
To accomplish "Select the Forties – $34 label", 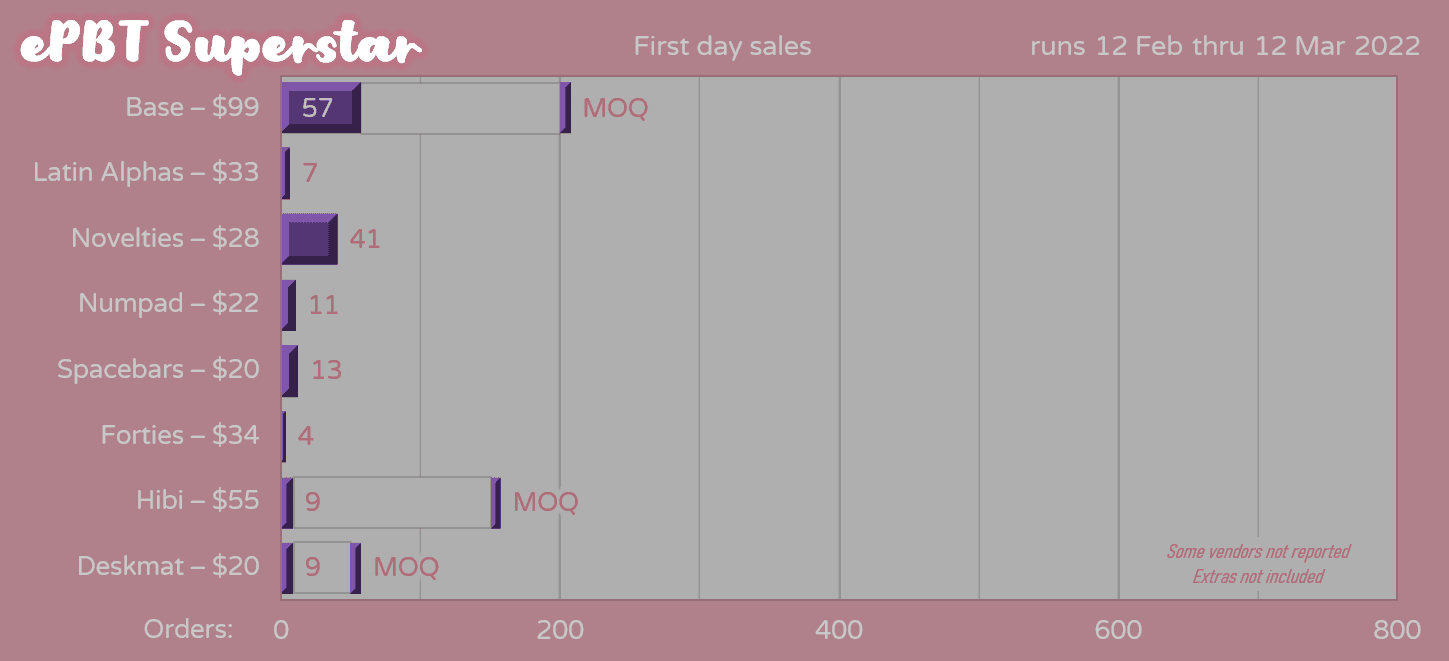I will 180,436.
